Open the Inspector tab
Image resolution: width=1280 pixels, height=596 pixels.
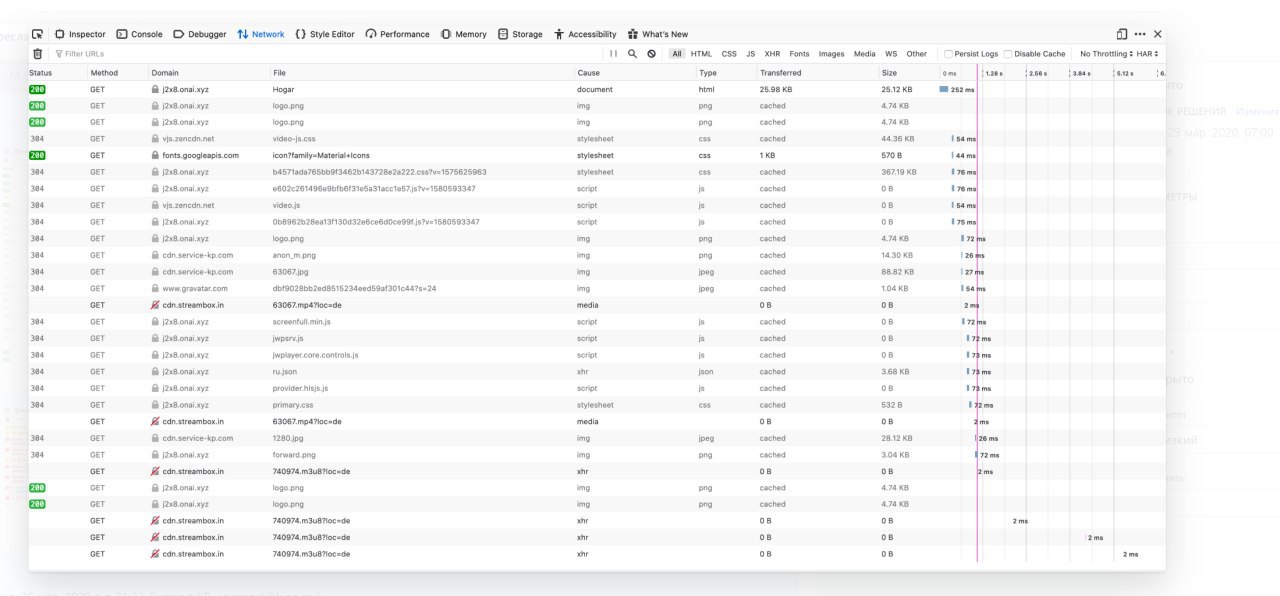[x=80, y=34]
